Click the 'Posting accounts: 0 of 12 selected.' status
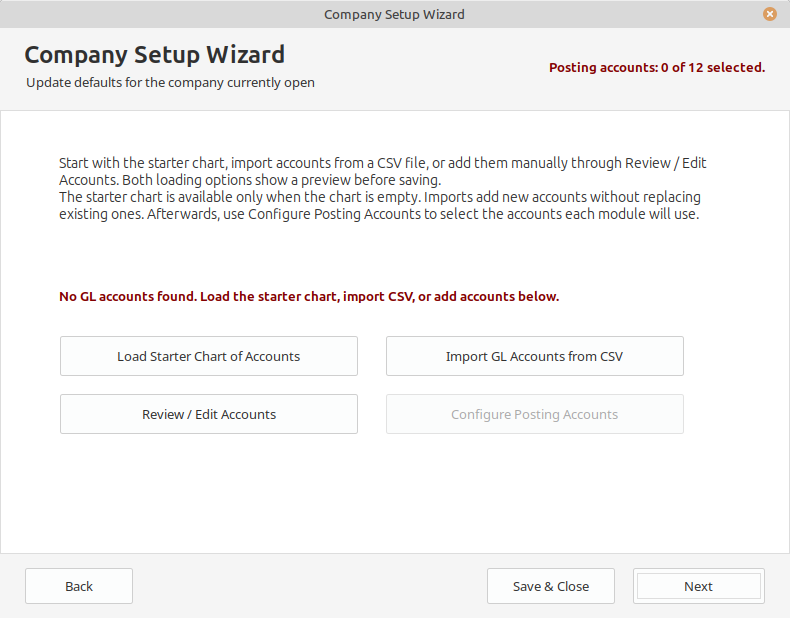The image size is (790, 618). coord(657,67)
